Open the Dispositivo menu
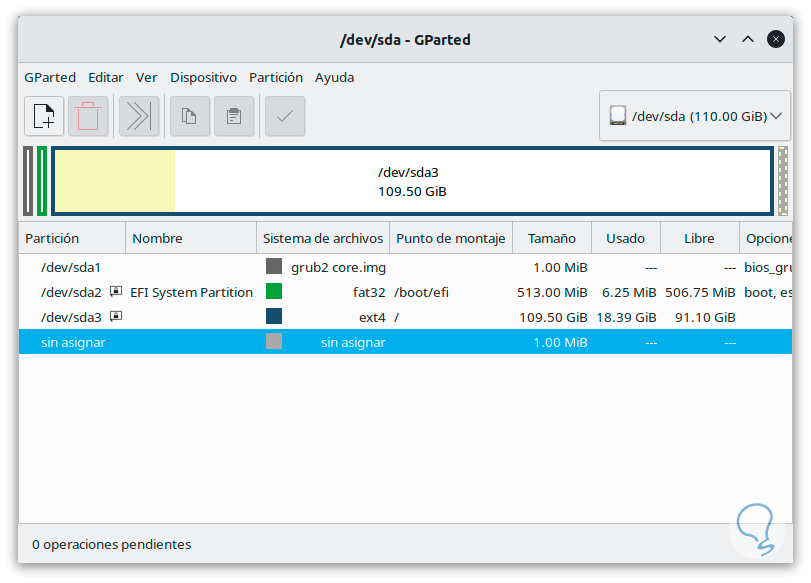The image size is (811, 583). pos(203,78)
